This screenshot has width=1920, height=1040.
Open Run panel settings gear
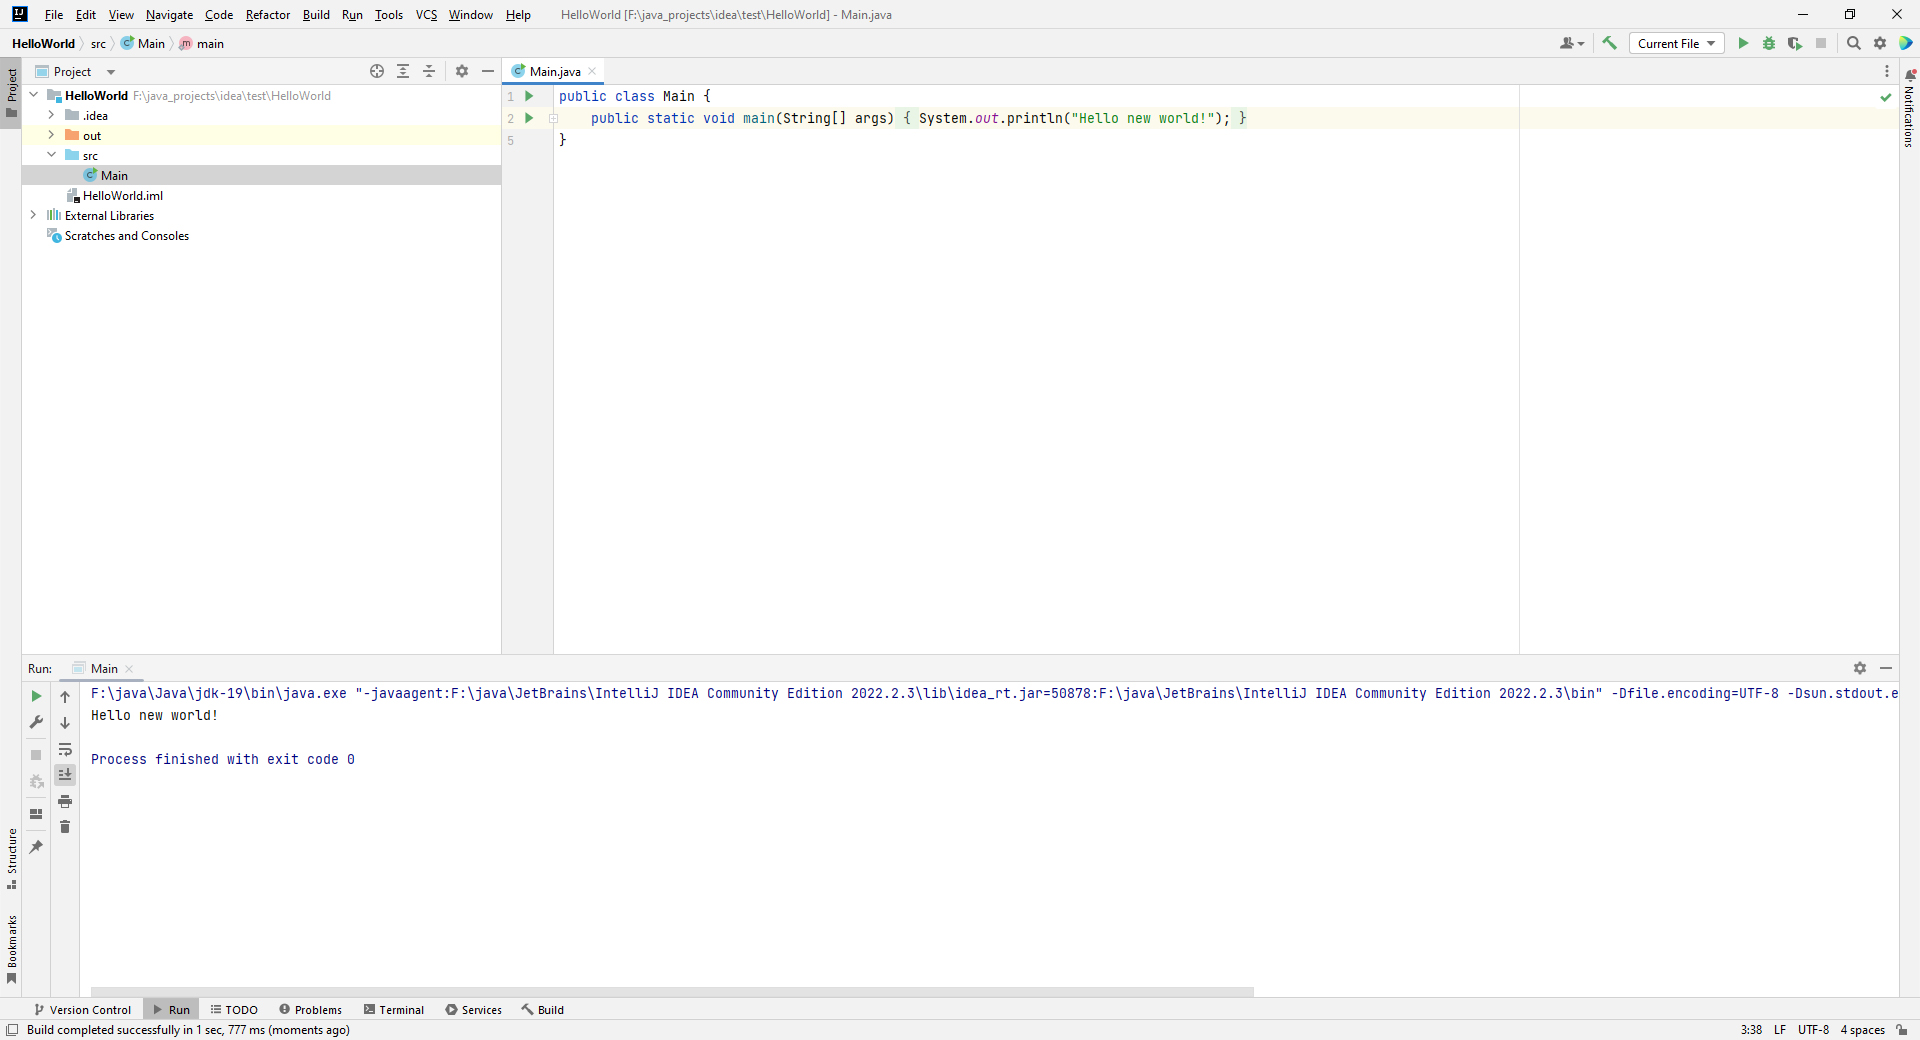pyautogui.click(x=1860, y=668)
